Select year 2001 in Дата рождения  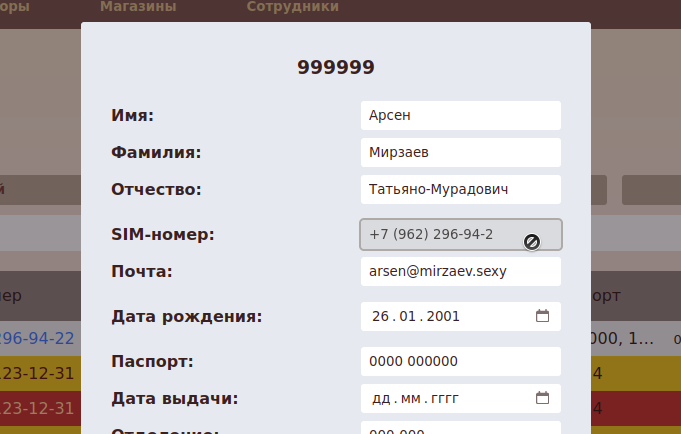tap(443, 317)
